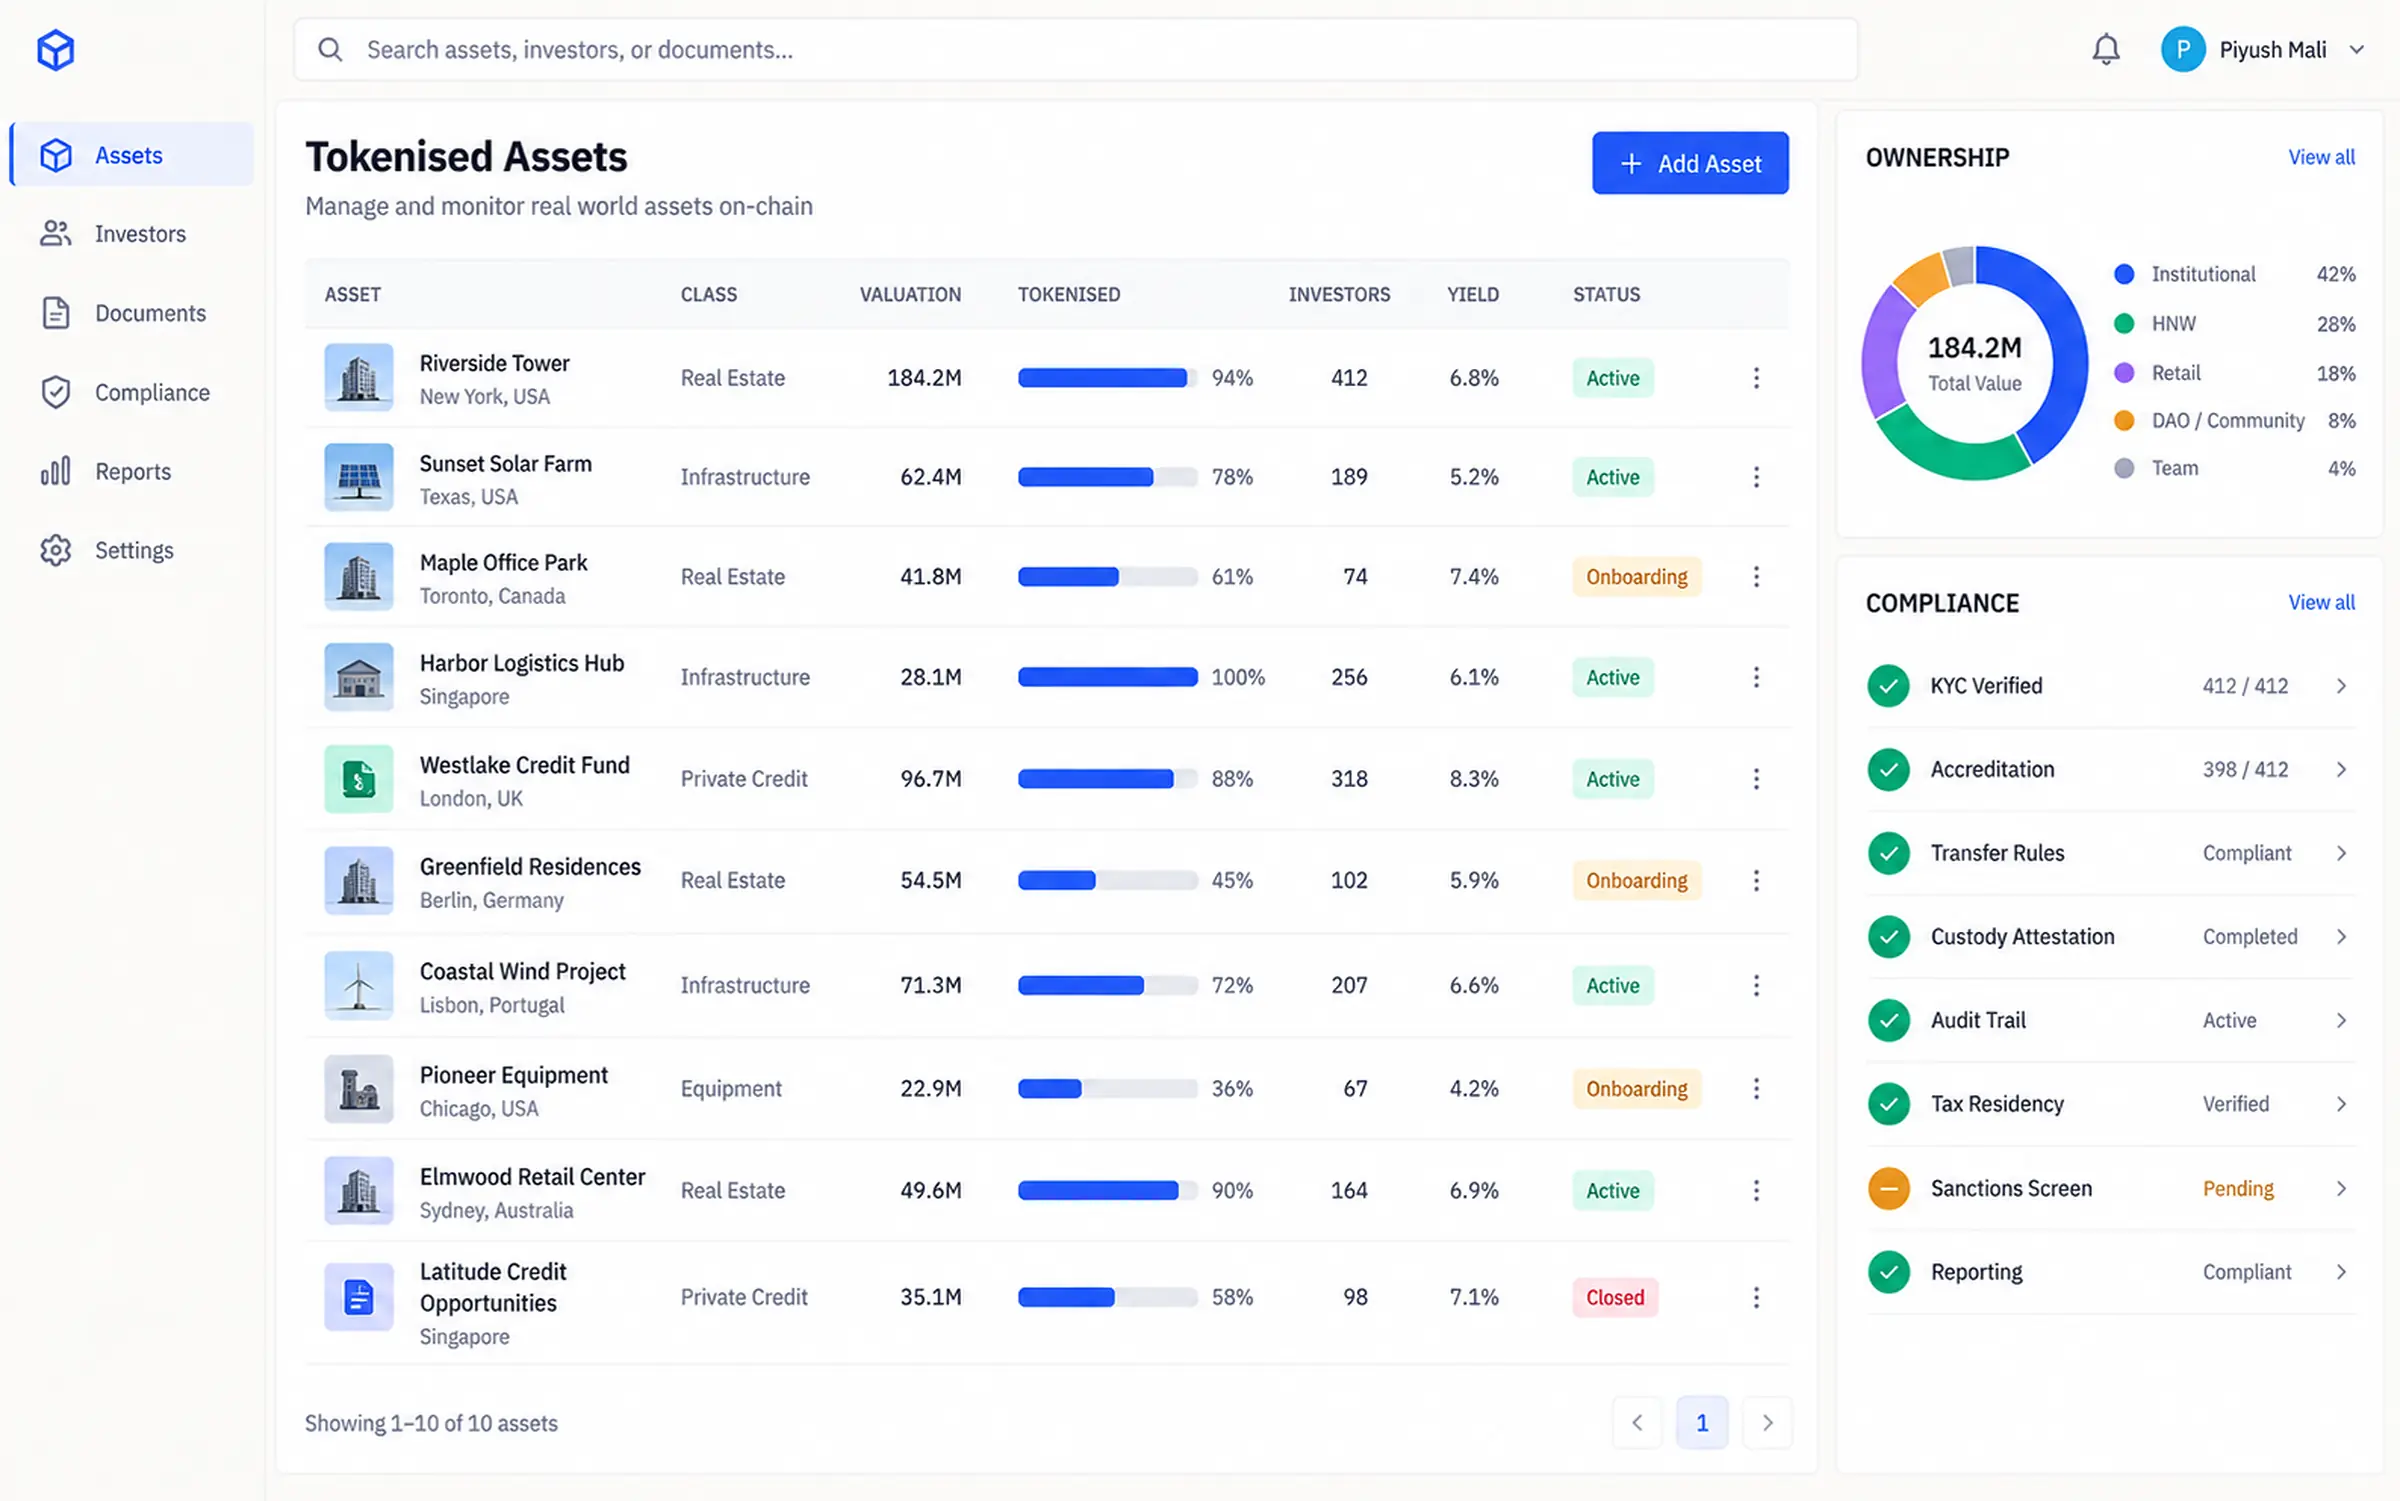Select page 1 in pagination
2400x1501 pixels.
click(x=1702, y=1422)
